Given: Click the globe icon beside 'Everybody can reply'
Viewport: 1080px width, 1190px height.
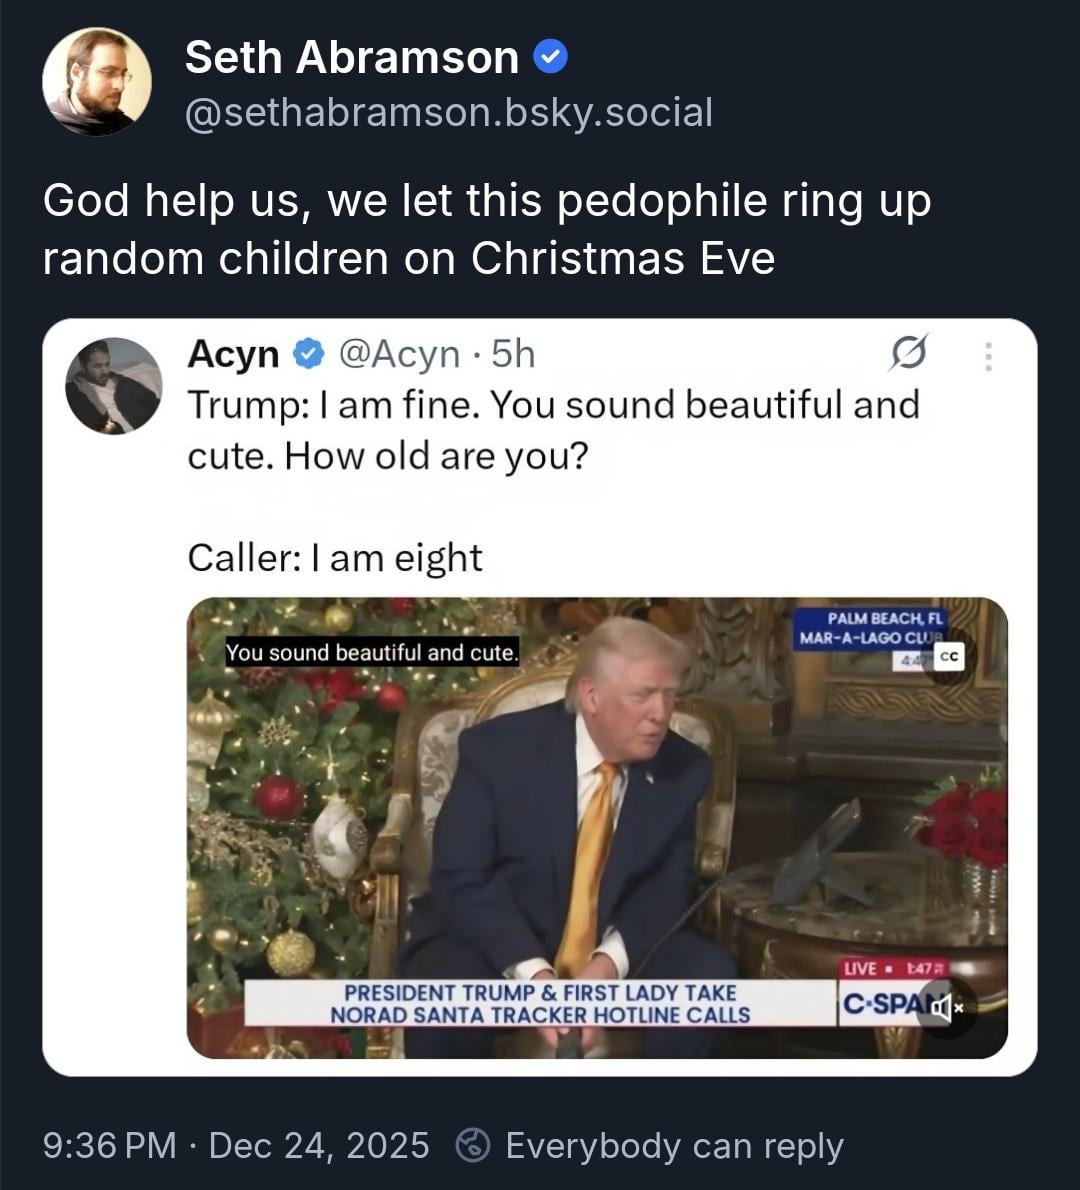Looking at the screenshot, I should (x=472, y=1145).
